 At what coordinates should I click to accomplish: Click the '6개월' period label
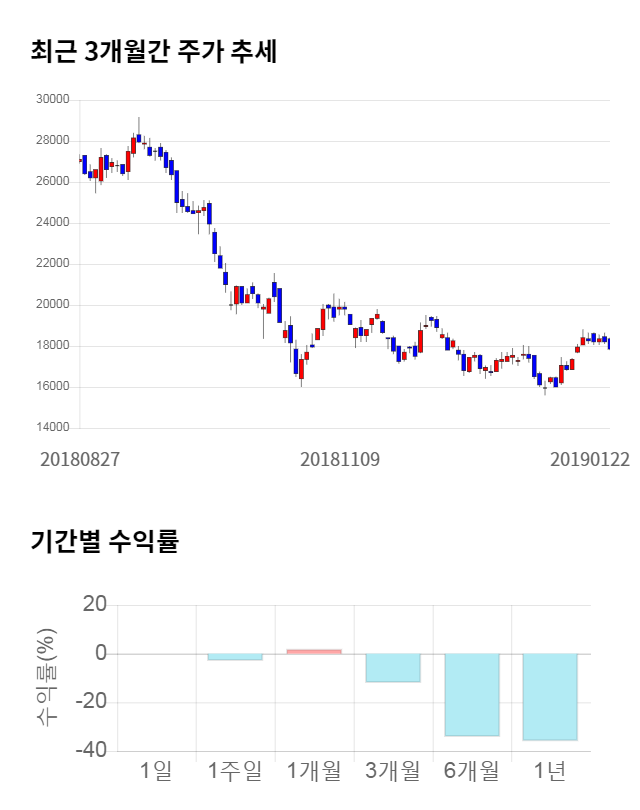coord(472,771)
